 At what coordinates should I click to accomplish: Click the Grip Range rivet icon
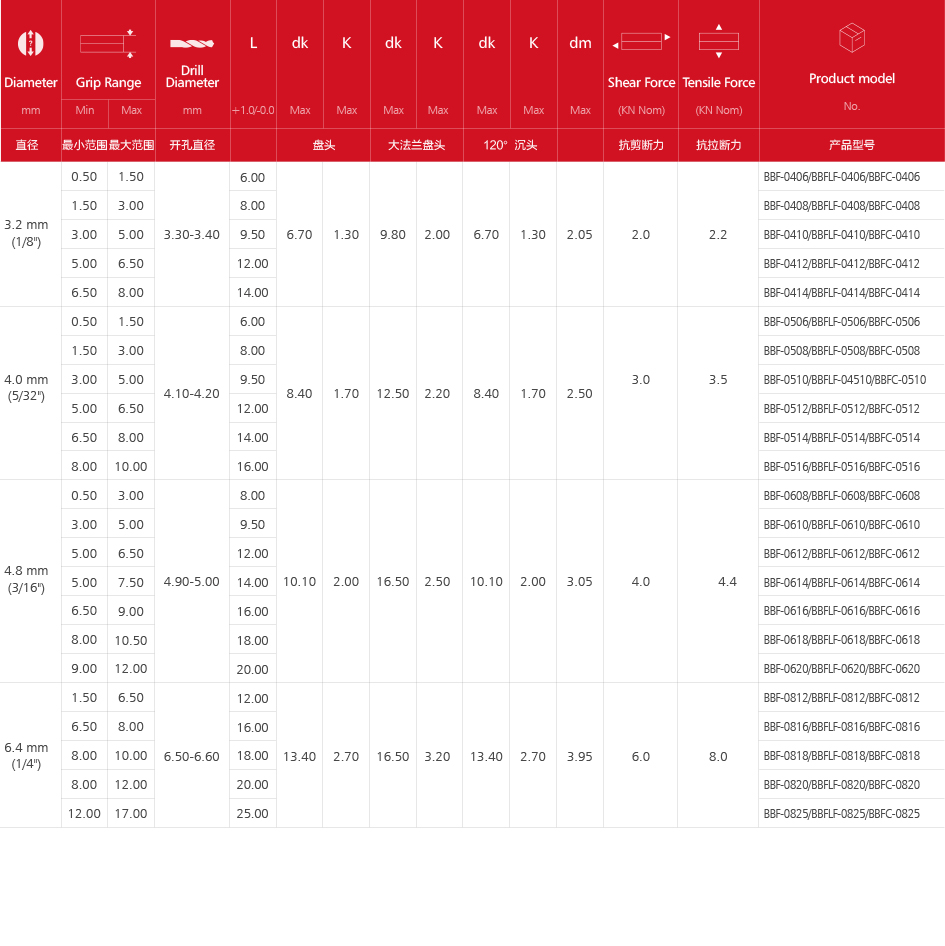point(107,42)
